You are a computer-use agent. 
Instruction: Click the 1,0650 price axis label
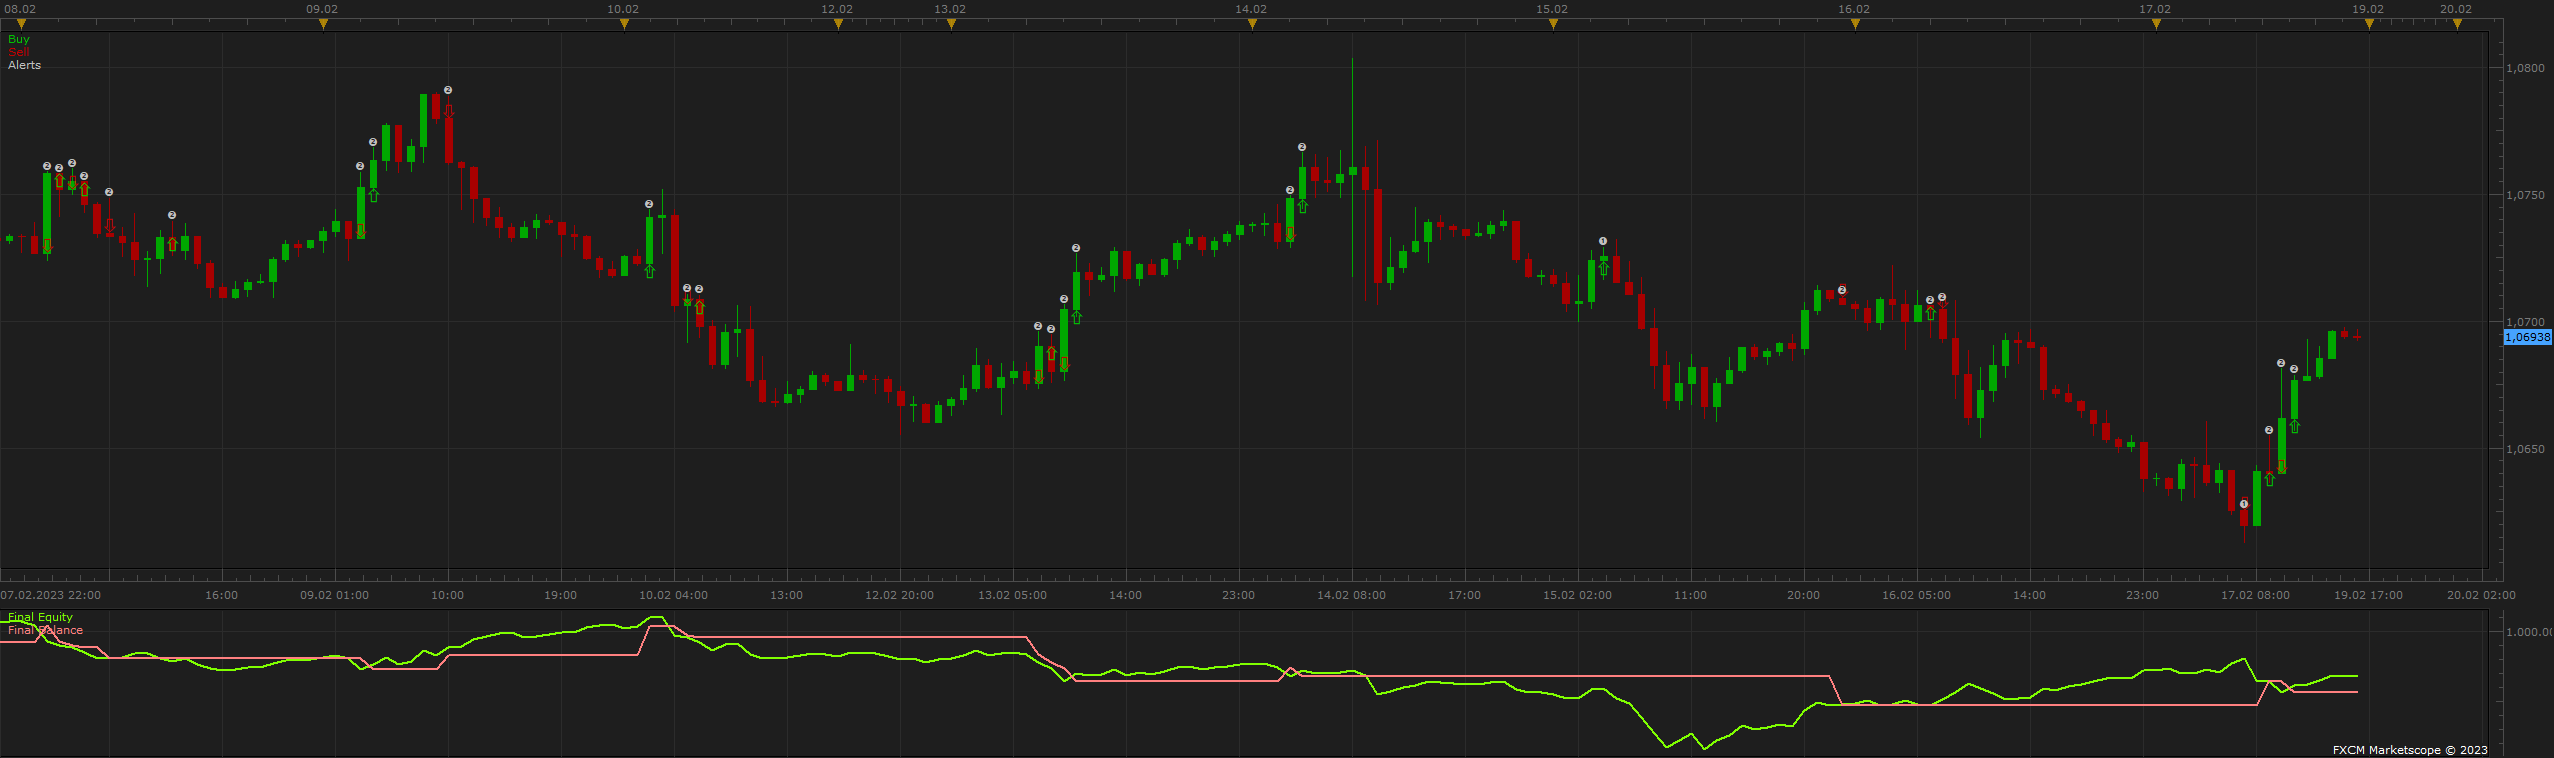pos(2525,449)
